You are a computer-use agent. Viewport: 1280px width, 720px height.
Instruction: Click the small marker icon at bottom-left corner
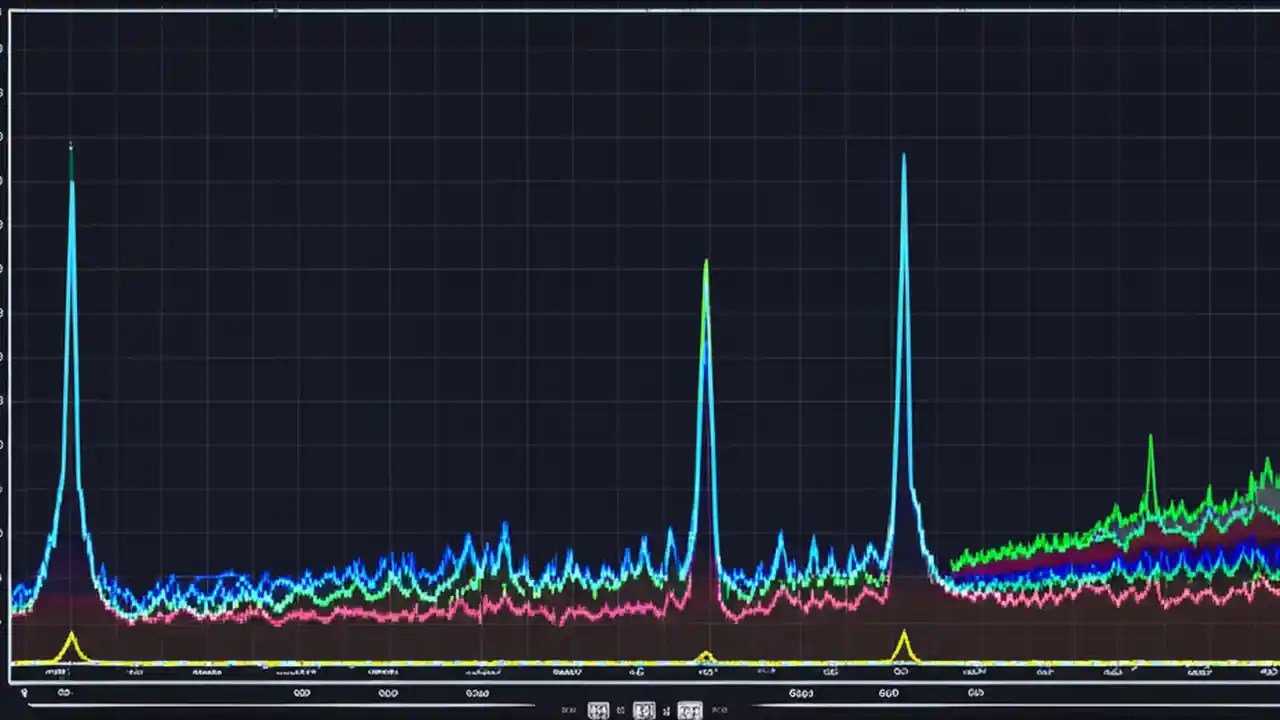[25, 692]
